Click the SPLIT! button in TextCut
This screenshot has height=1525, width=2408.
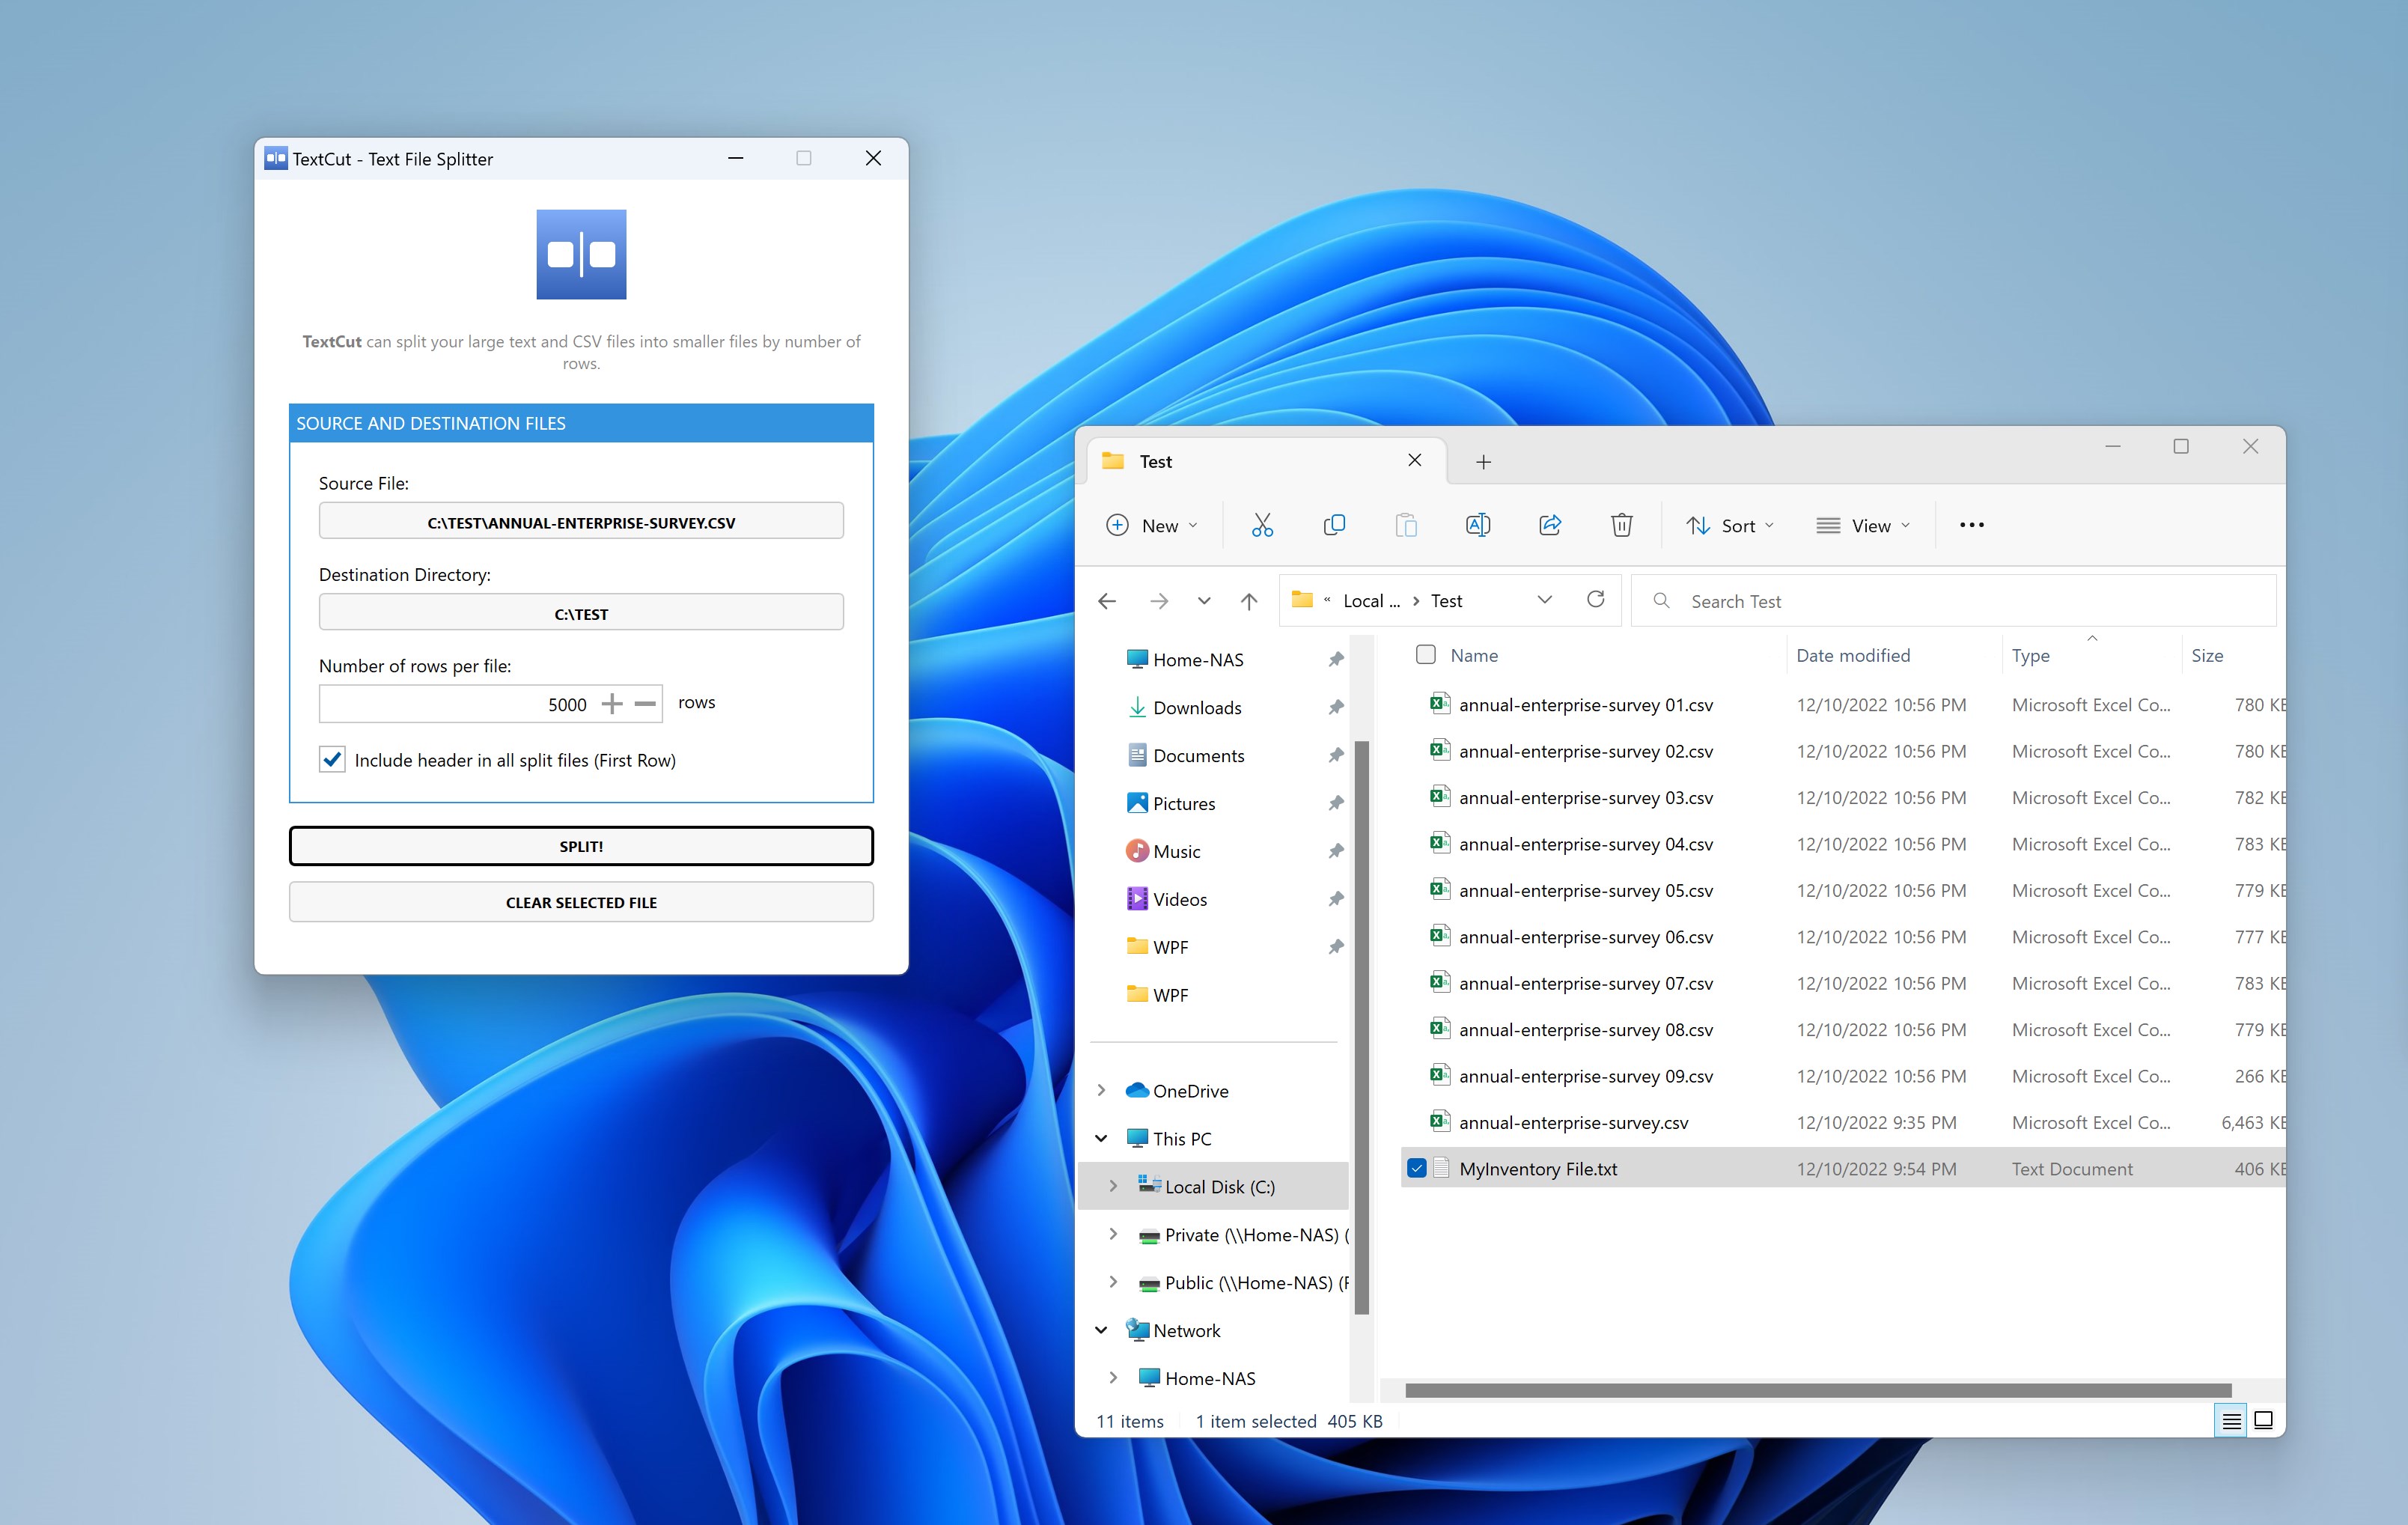[x=581, y=846]
